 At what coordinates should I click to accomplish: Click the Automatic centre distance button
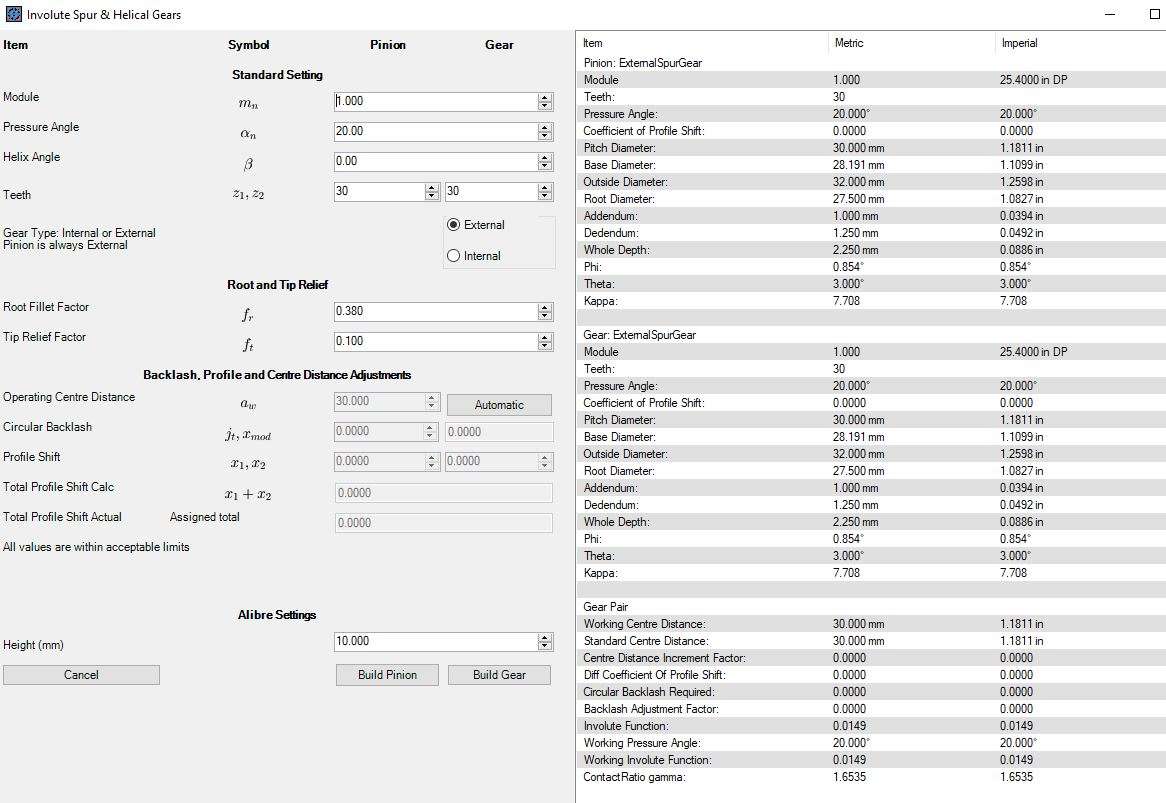(x=499, y=404)
